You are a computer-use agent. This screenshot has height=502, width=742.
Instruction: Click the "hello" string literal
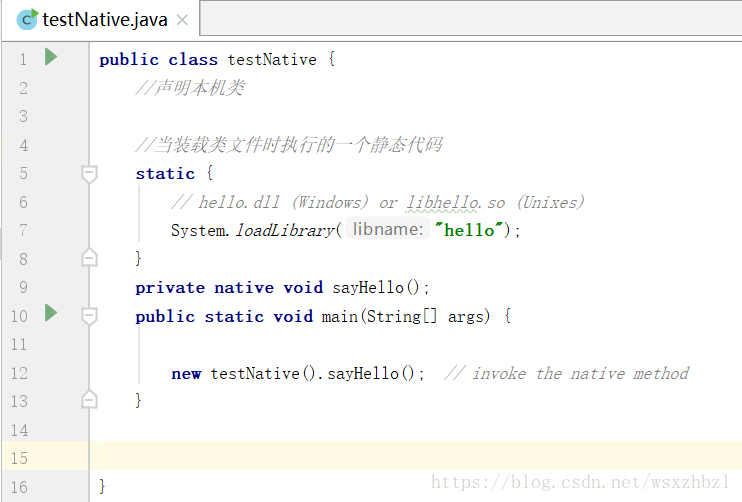pos(469,230)
